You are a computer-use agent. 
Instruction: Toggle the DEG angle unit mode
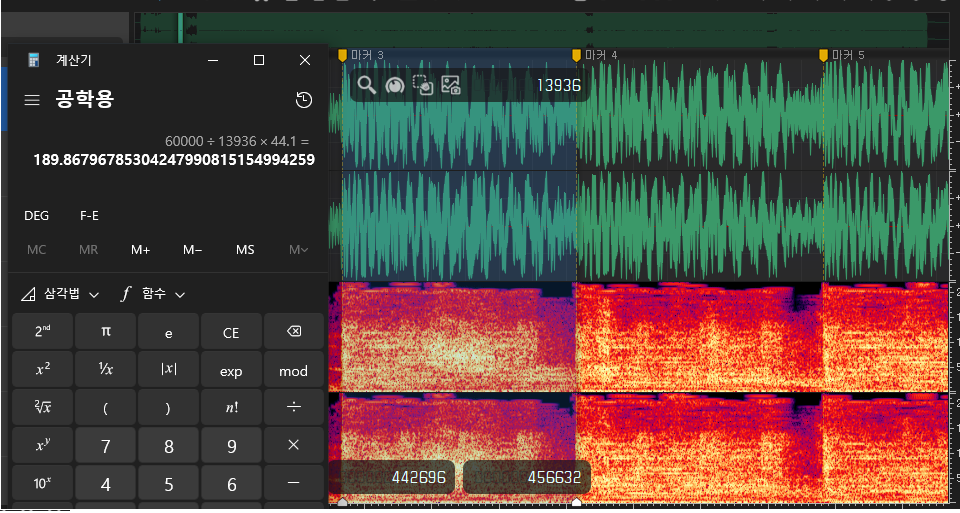click(37, 215)
